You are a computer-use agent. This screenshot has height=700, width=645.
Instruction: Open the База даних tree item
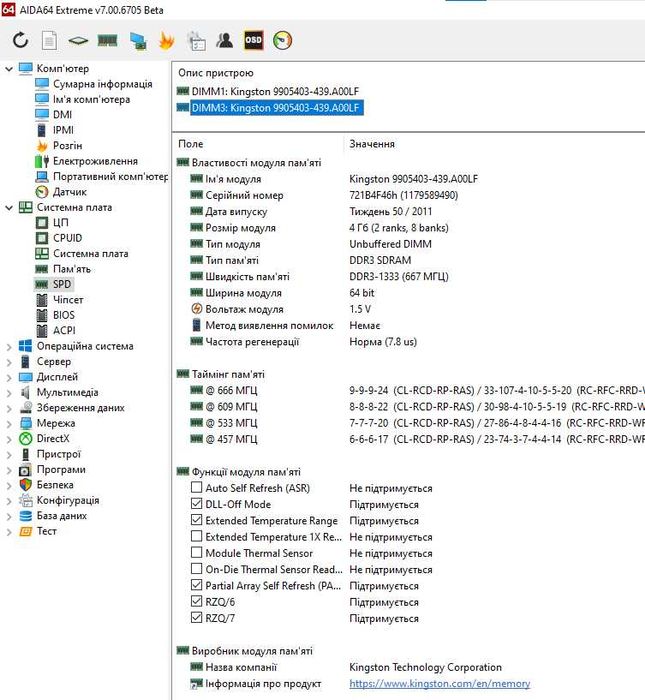pyautogui.click(x=62, y=516)
